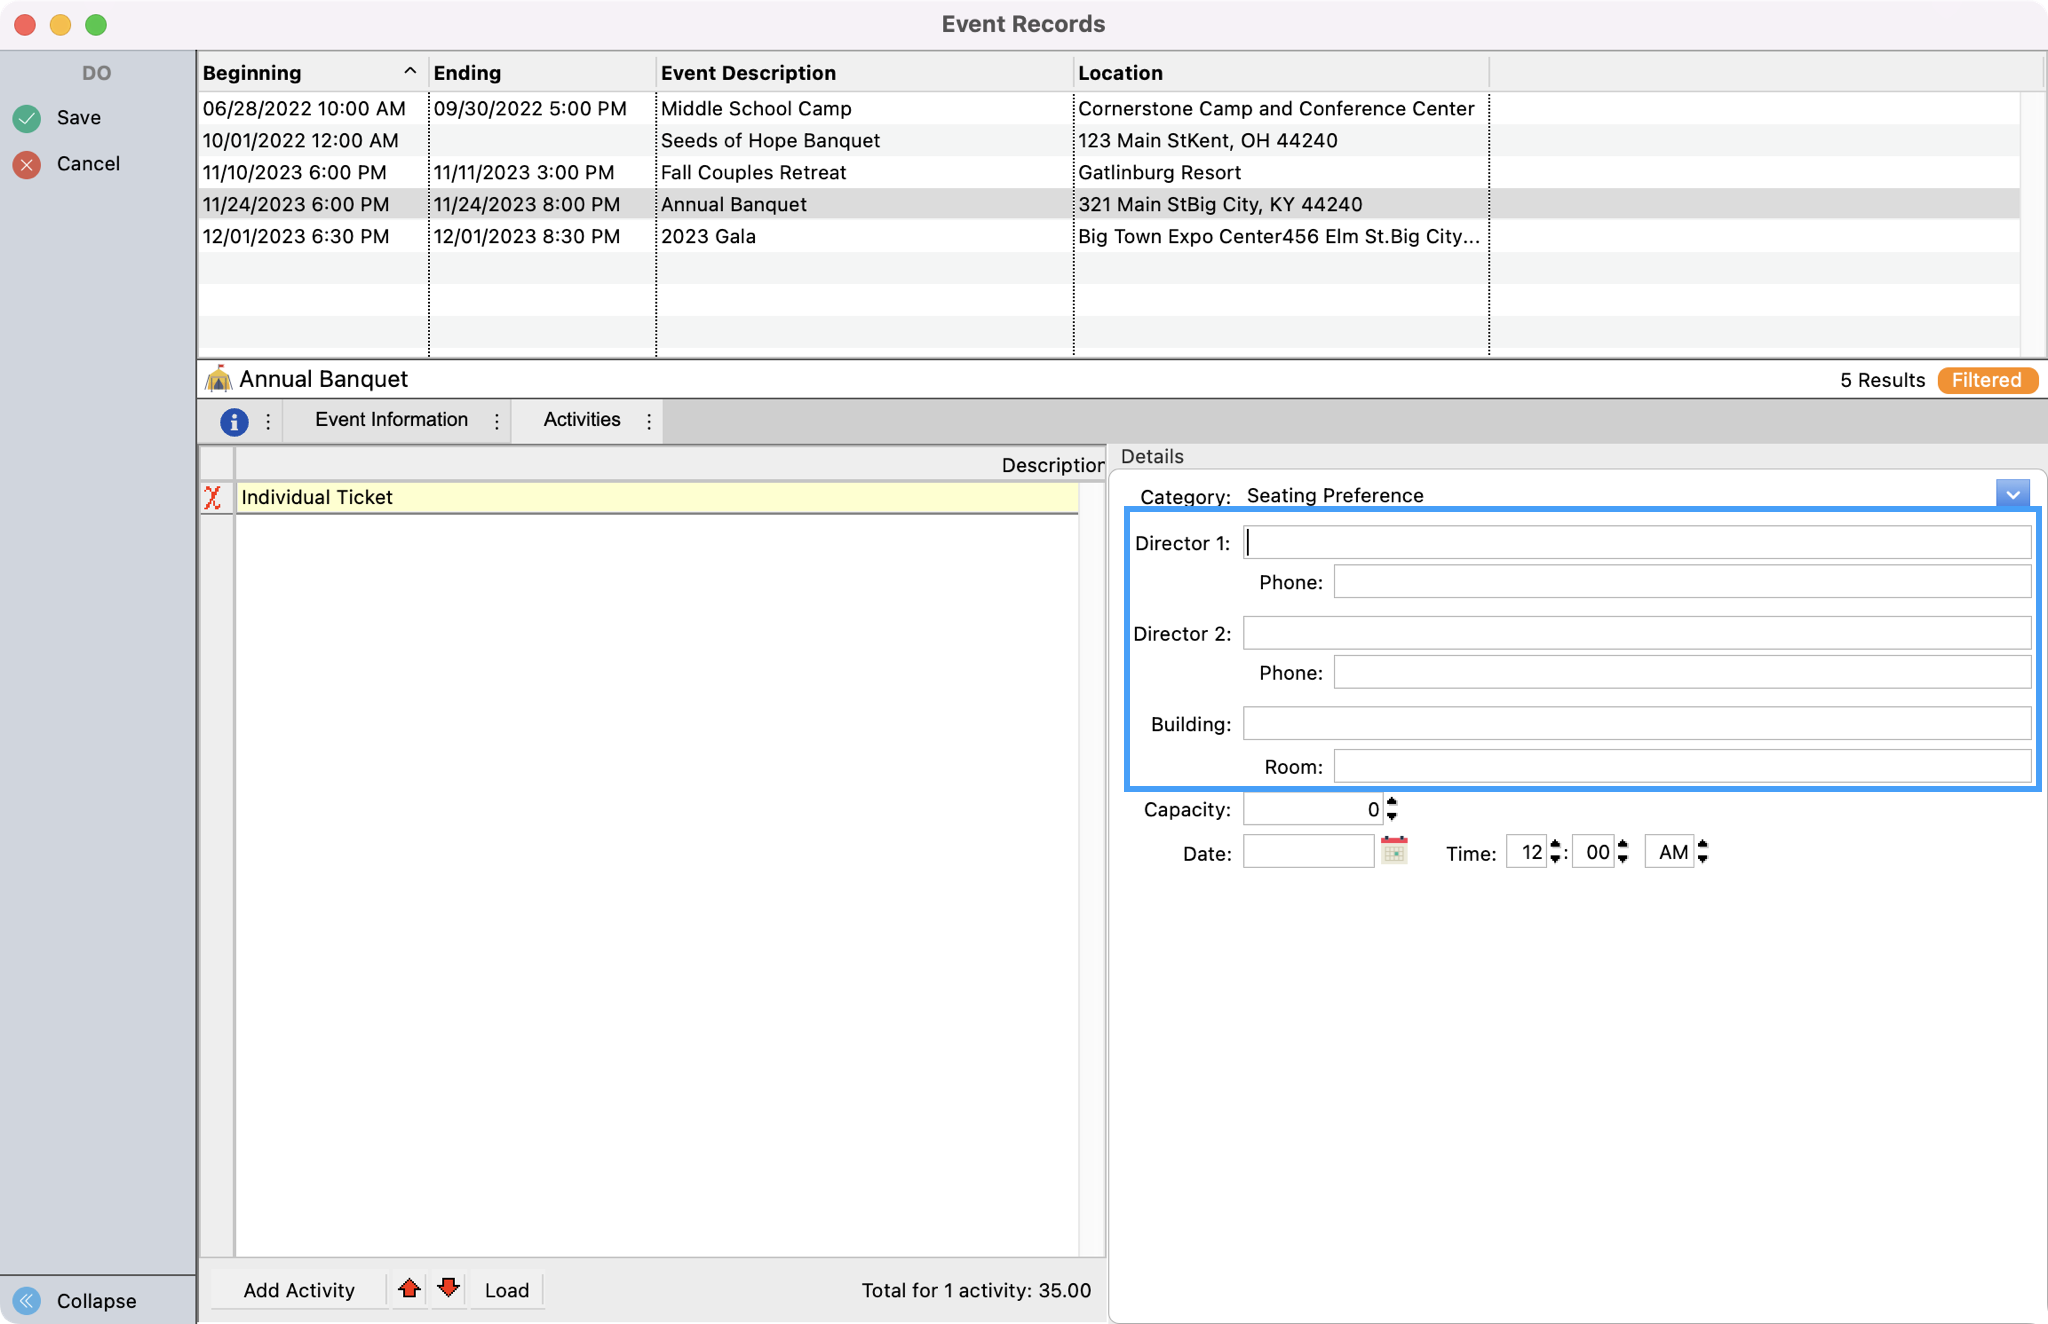Click the red Cancel icon

pos(27,164)
